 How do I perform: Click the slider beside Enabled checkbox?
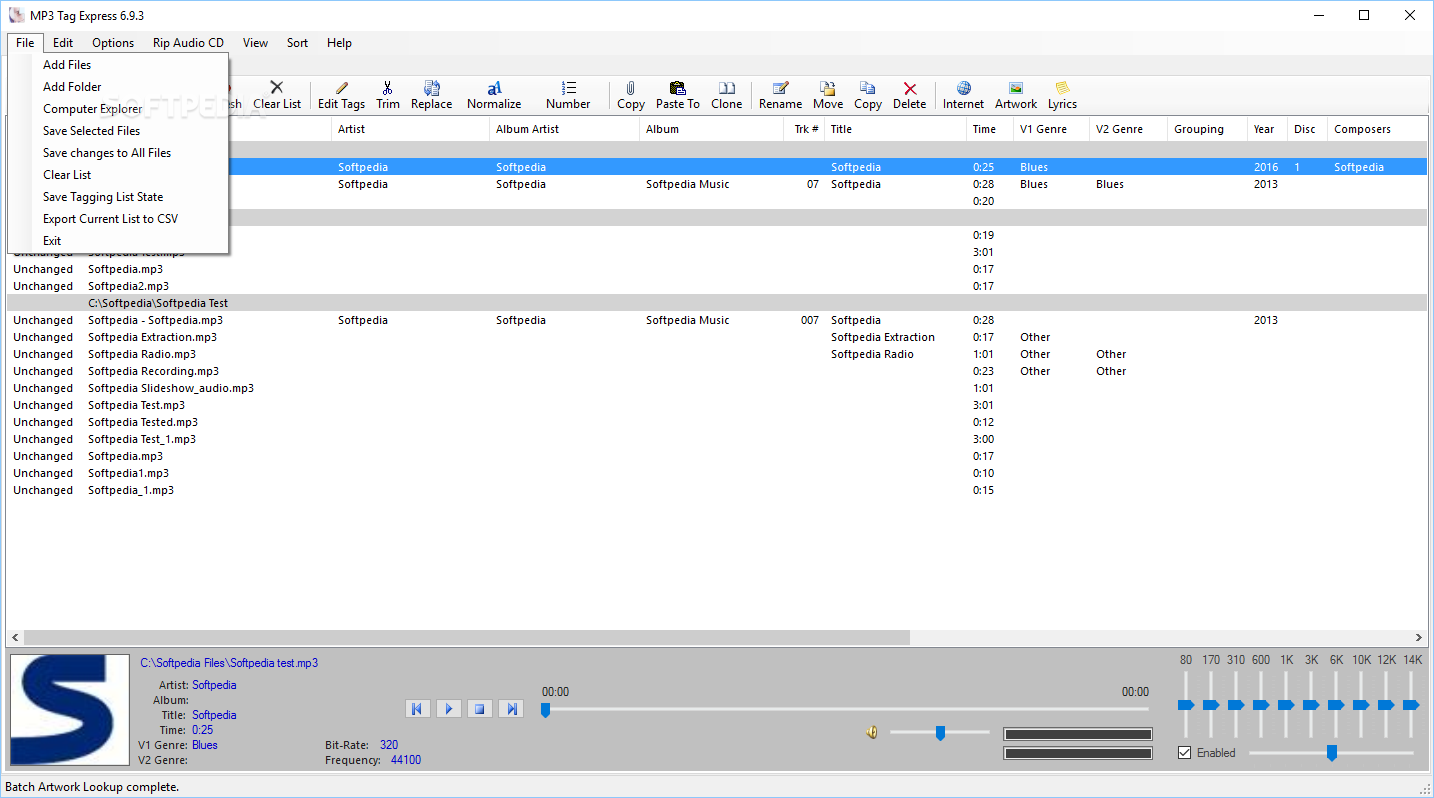(1331, 753)
